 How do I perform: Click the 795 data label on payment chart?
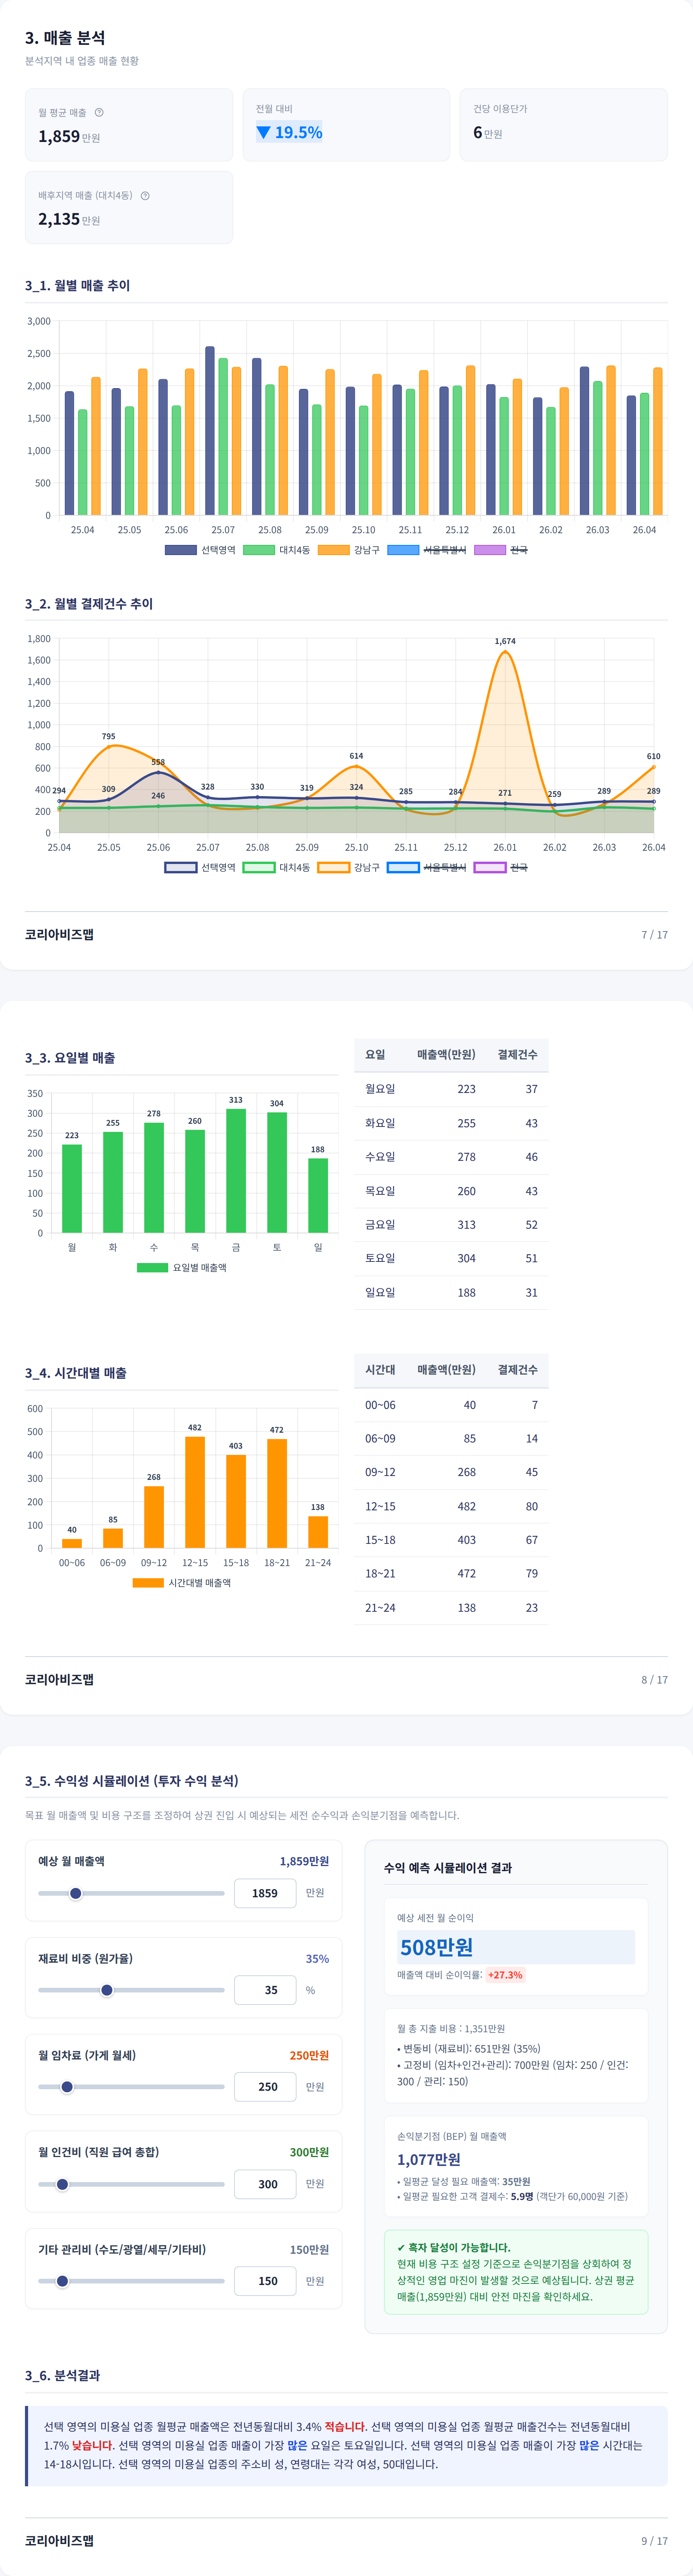tap(108, 736)
